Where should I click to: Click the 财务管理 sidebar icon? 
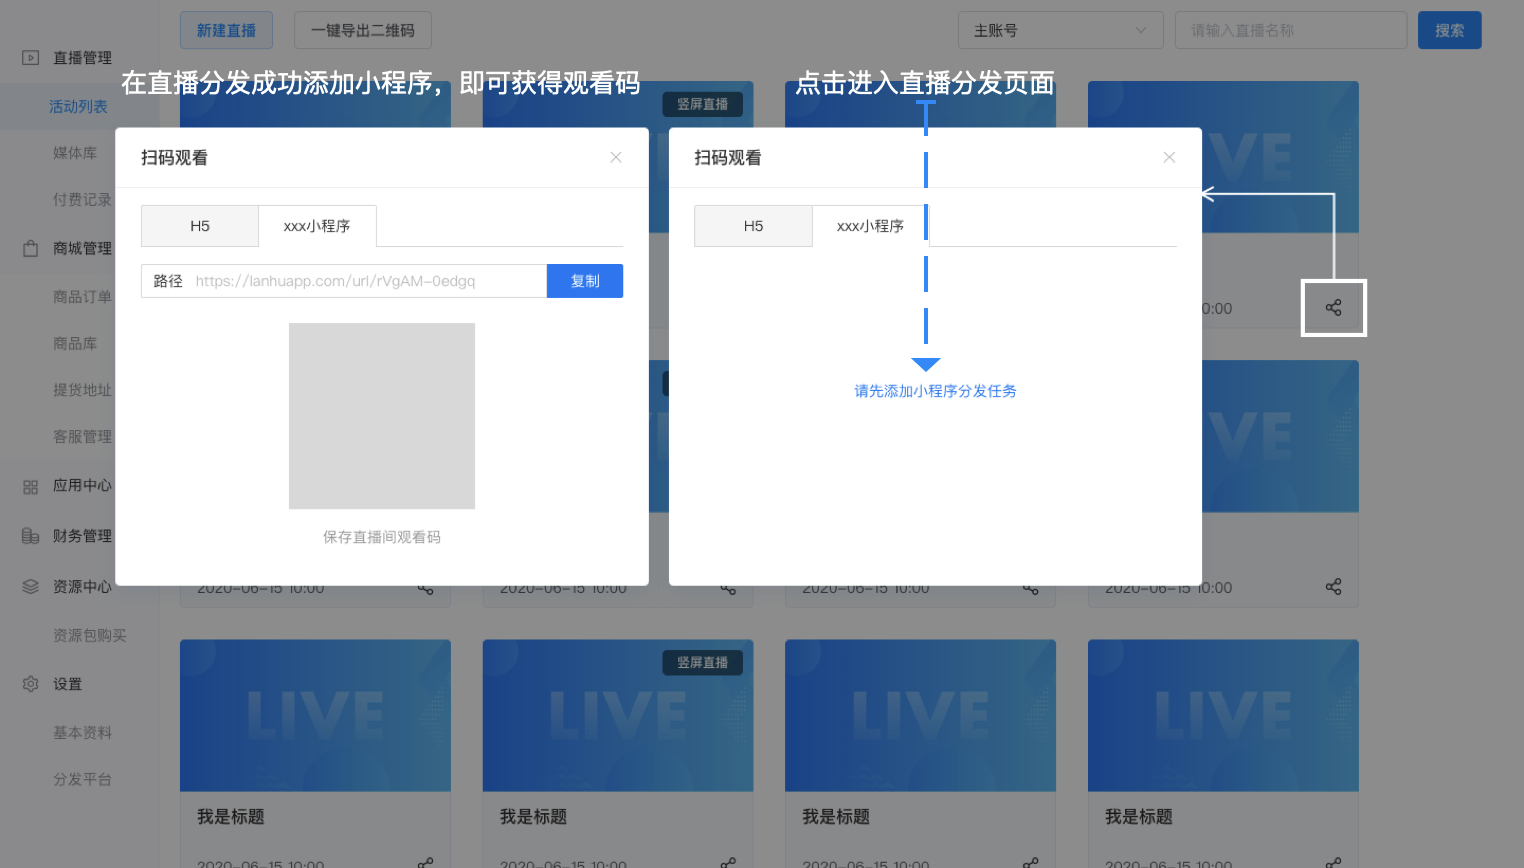click(31, 536)
